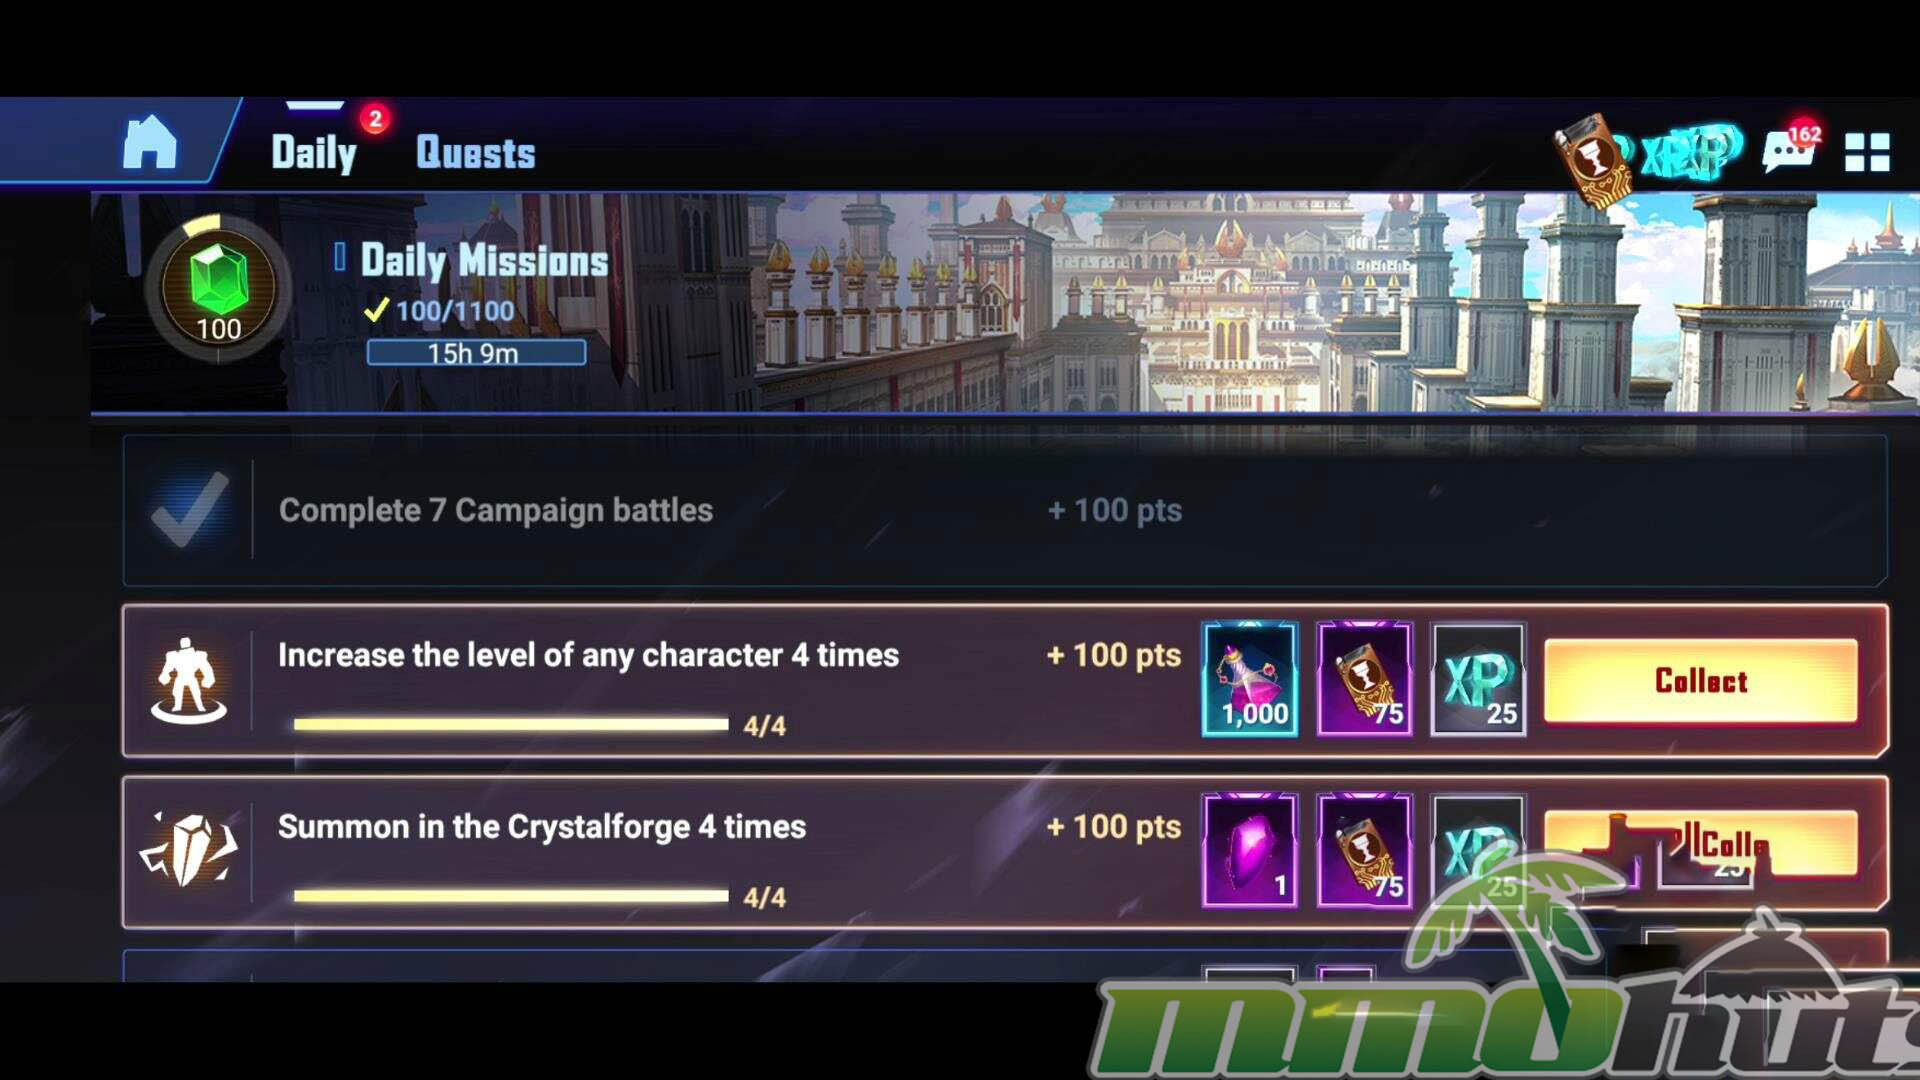
Task: Open the four-square grid menu icon
Action: (1867, 153)
